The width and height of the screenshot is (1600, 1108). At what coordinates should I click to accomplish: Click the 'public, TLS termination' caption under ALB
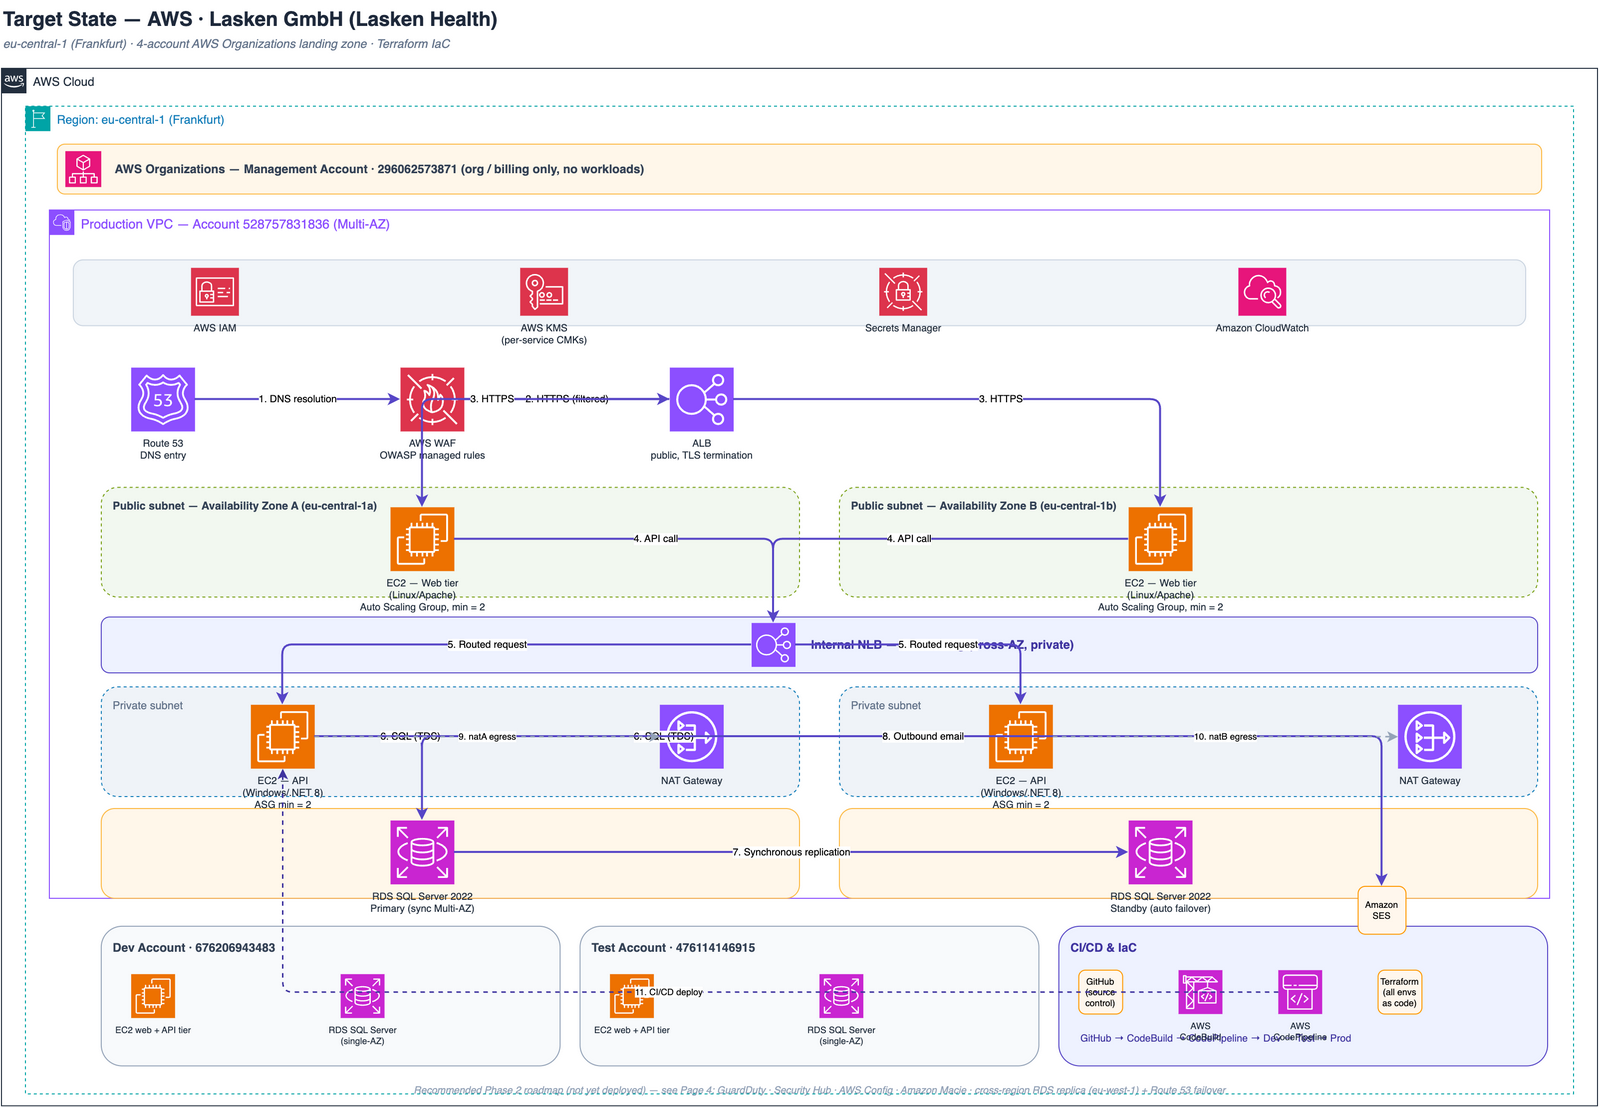pyautogui.click(x=701, y=456)
